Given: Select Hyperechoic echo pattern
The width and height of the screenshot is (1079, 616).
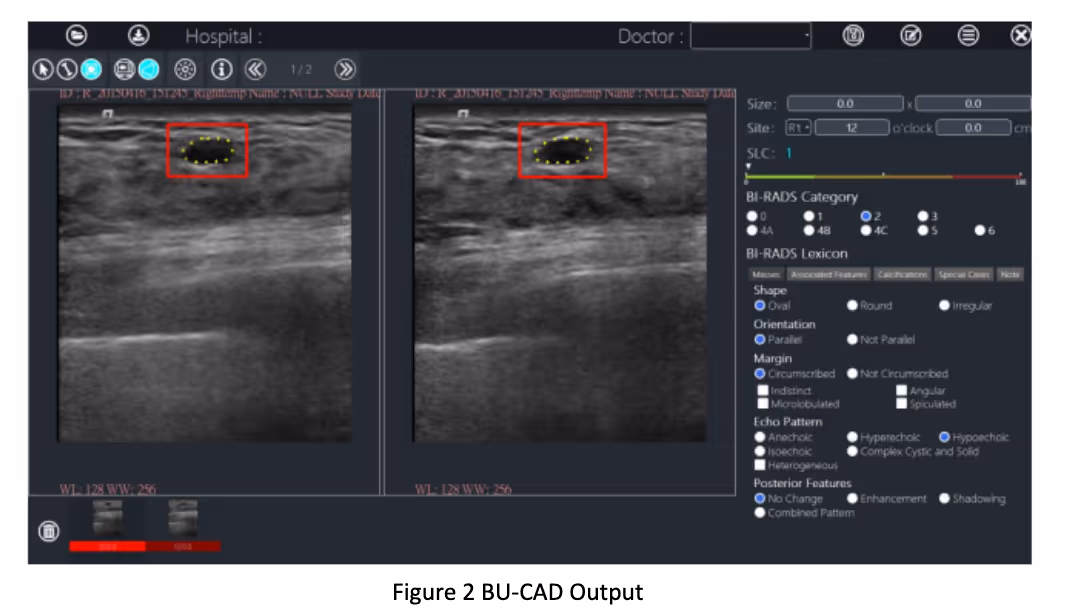Looking at the screenshot, I should [852, 437].
